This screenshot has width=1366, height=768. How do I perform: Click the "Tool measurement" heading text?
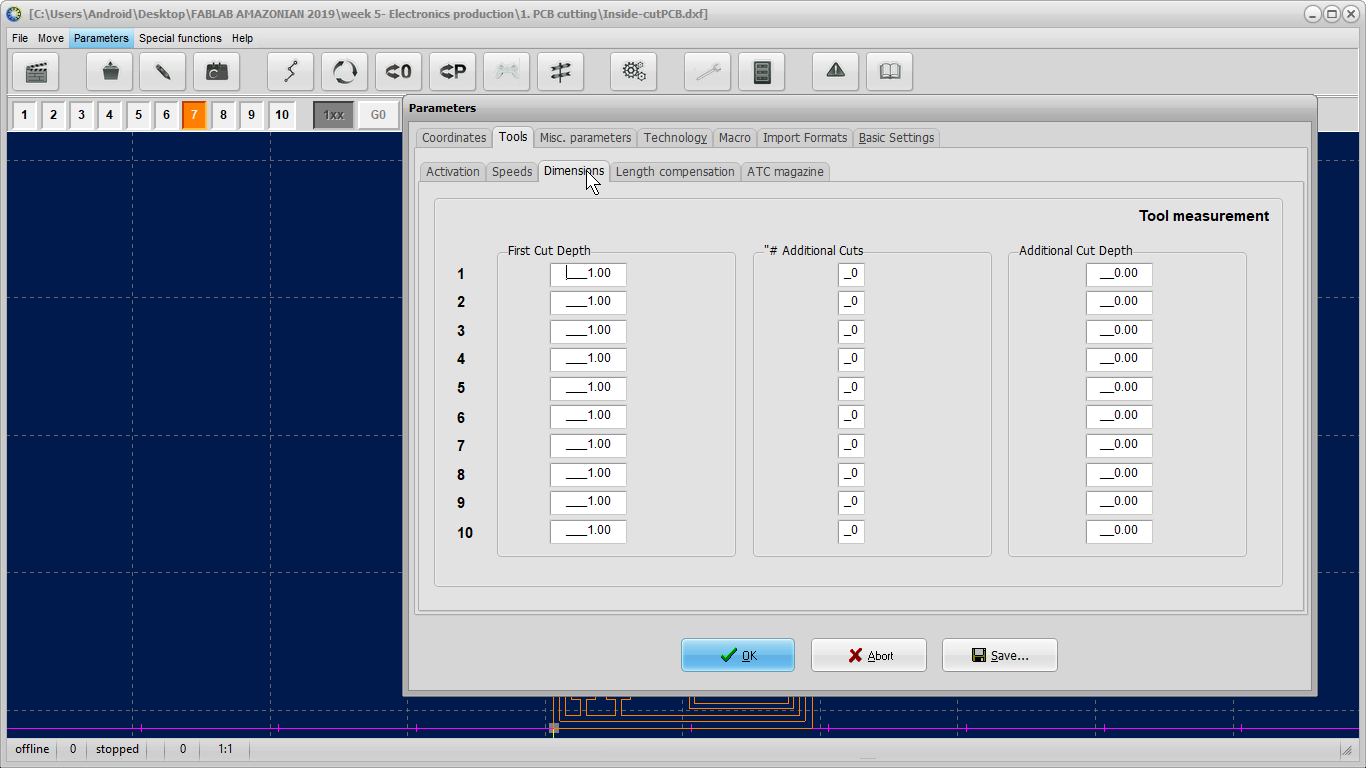point(1204,216)
